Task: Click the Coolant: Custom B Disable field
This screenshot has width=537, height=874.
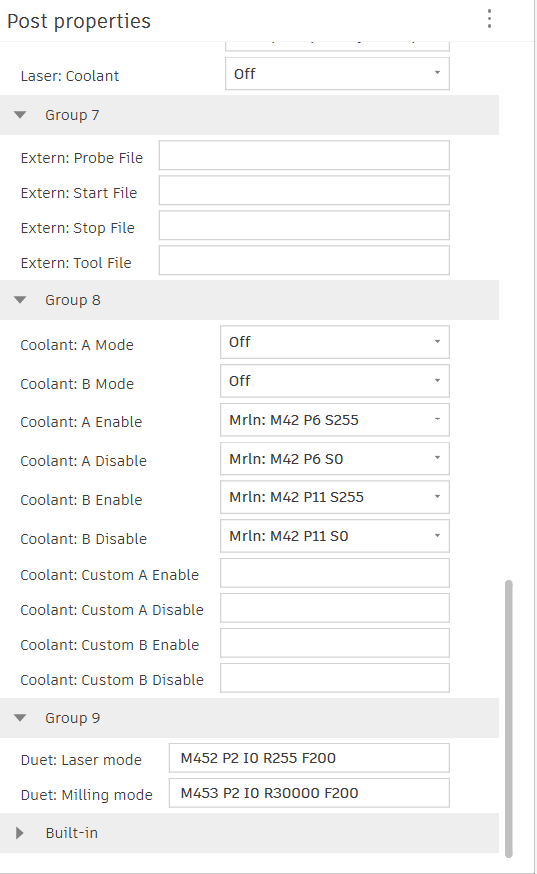Action: pyautogui.click(x=335, y=678)
